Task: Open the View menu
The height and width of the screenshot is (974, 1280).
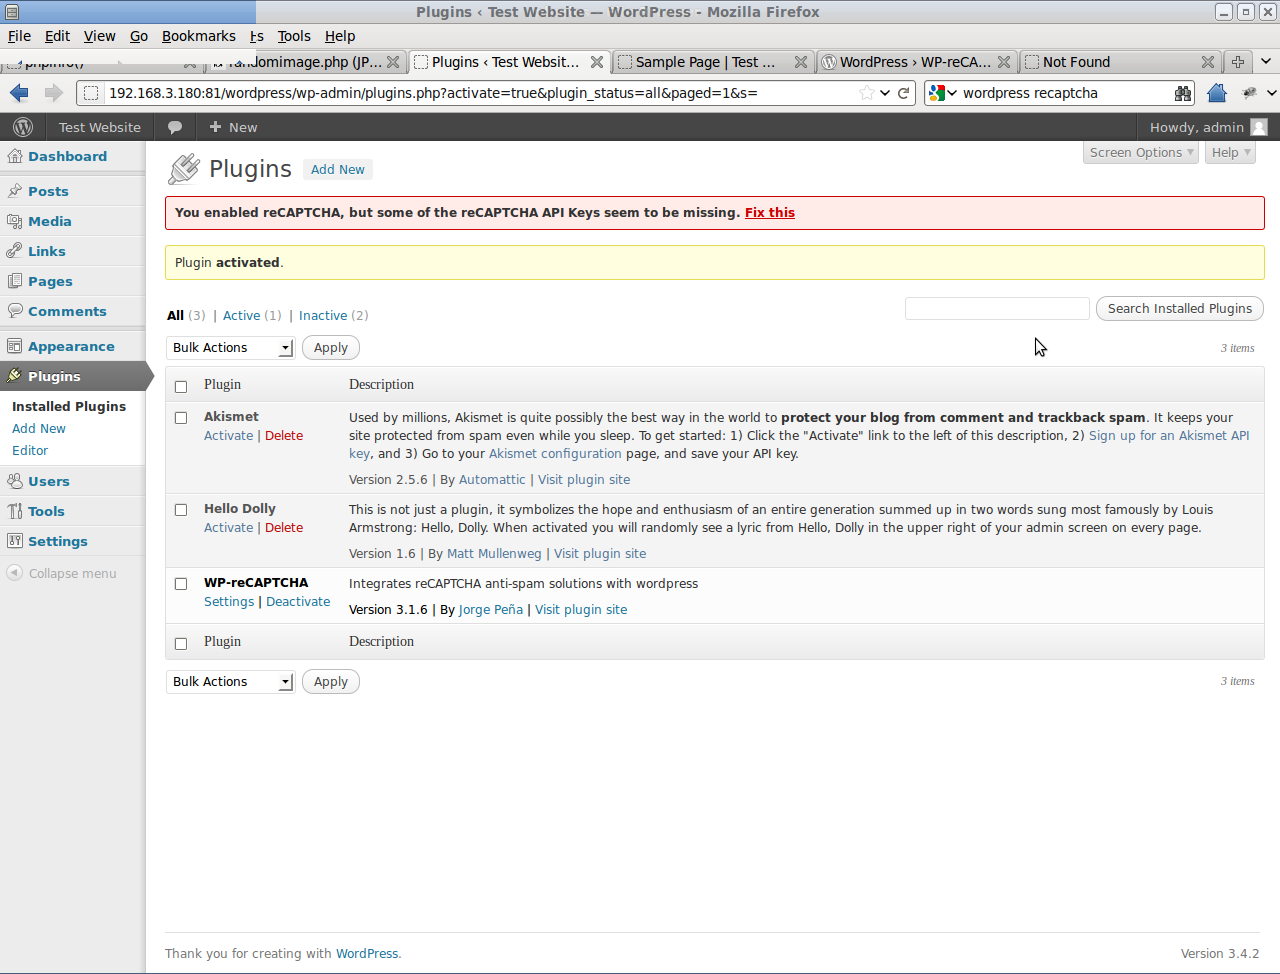Action: click(x=99, y=36)
